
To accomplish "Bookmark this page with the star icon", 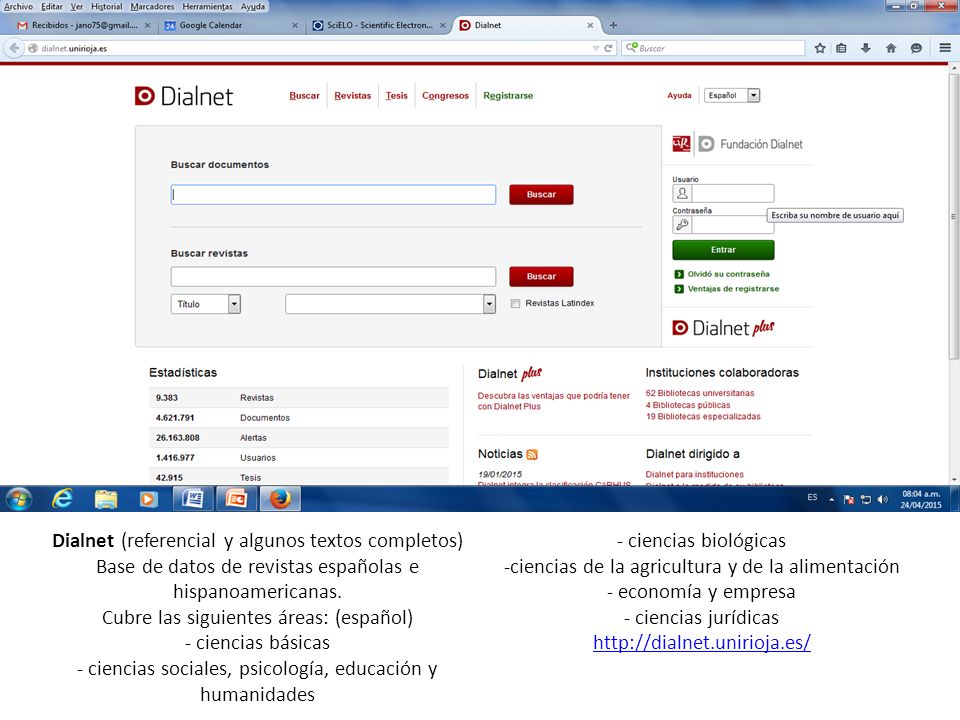I will tap(820, 48).
